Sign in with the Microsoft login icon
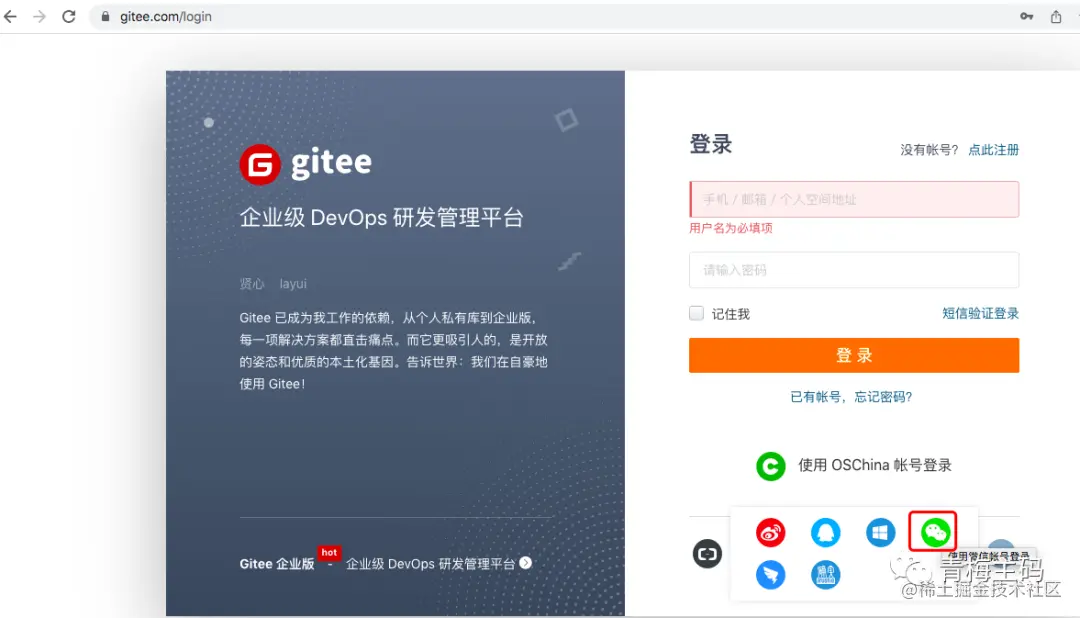Viewport: 1080px width, 618px height. click(880, 532)
